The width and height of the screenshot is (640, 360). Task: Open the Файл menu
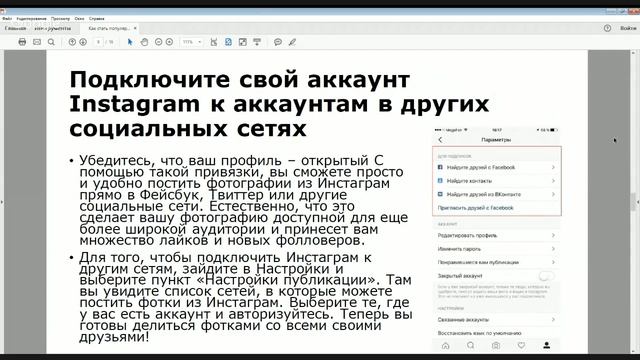(x=7, y=18)
